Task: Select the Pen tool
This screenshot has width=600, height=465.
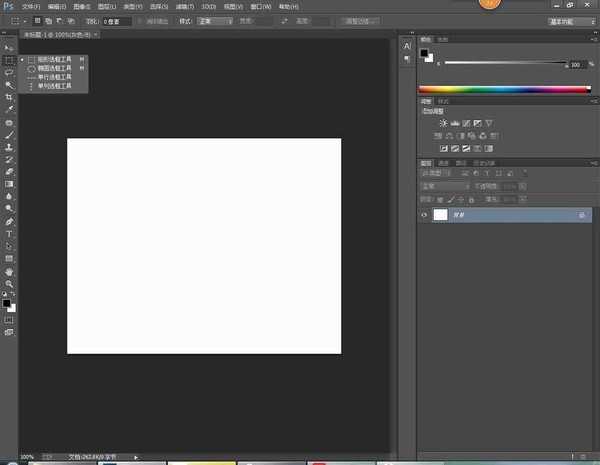Action: tap(9, 221)
